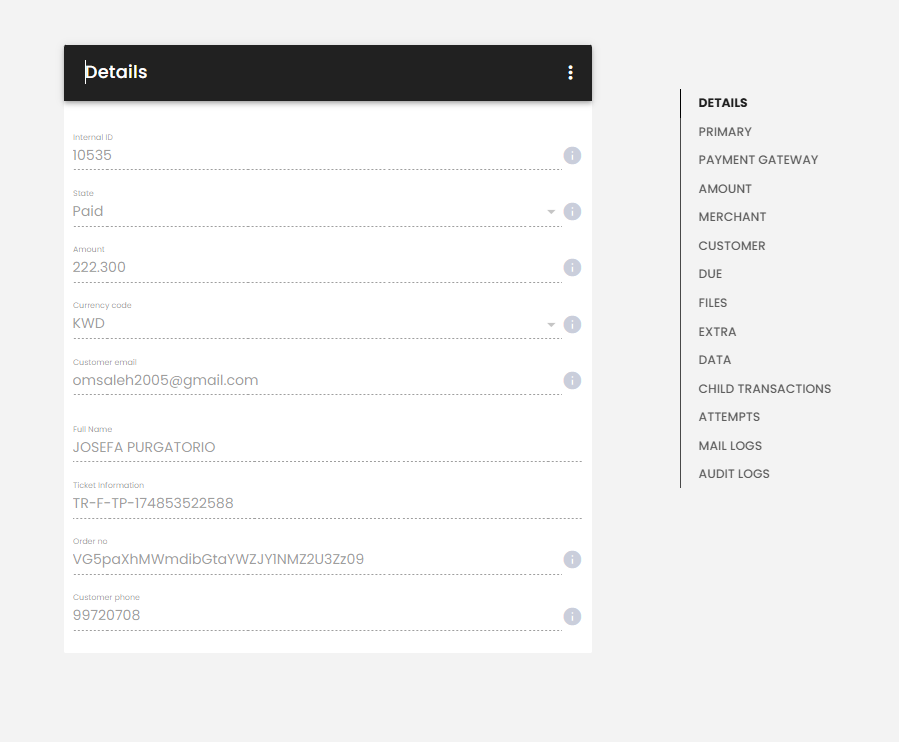The image size is (899, 742).
Task: Open the three-dot menu in Details header
Action: point(570,72)
